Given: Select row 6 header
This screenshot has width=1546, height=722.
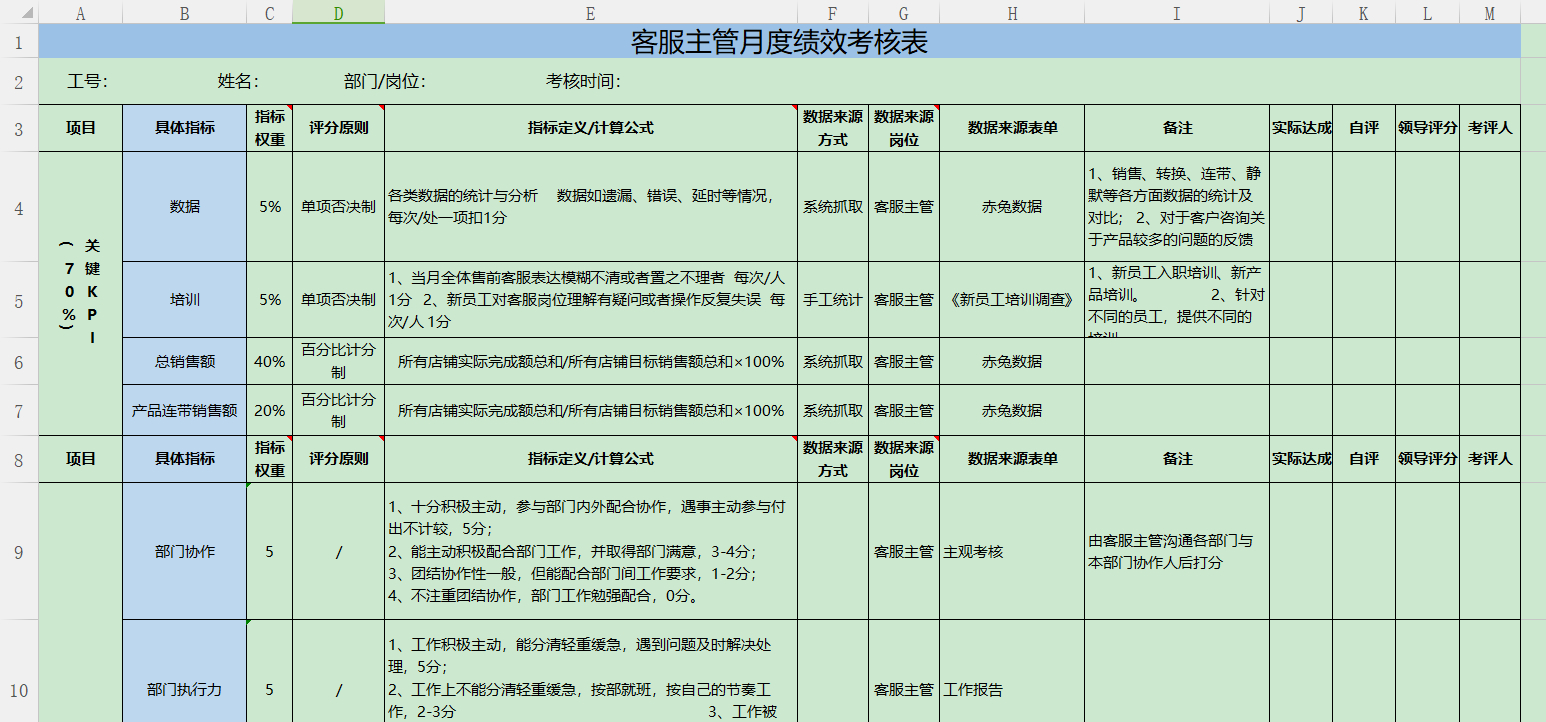Looking at the screenshot, I should 19,361.
